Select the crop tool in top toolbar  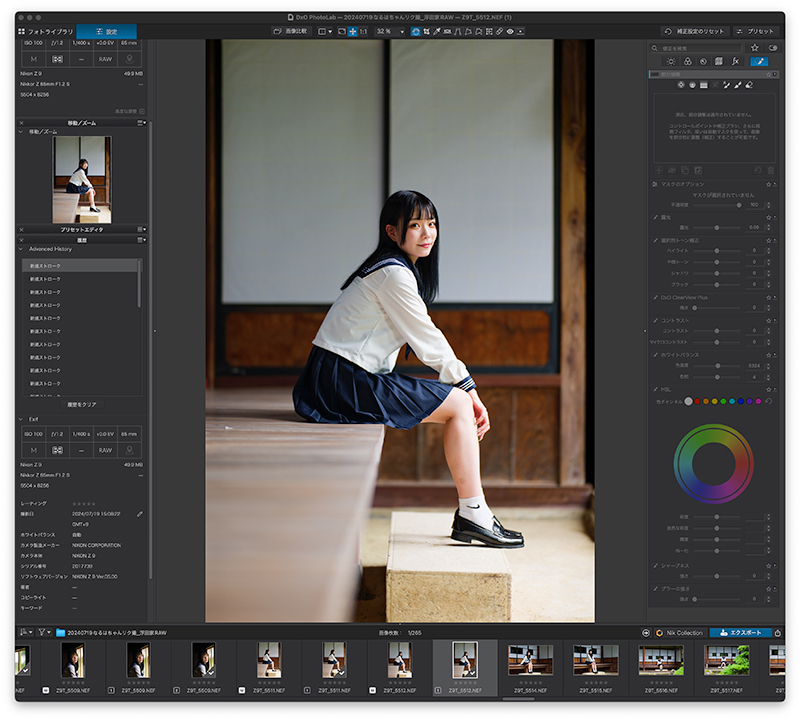(x=426, y=31)
